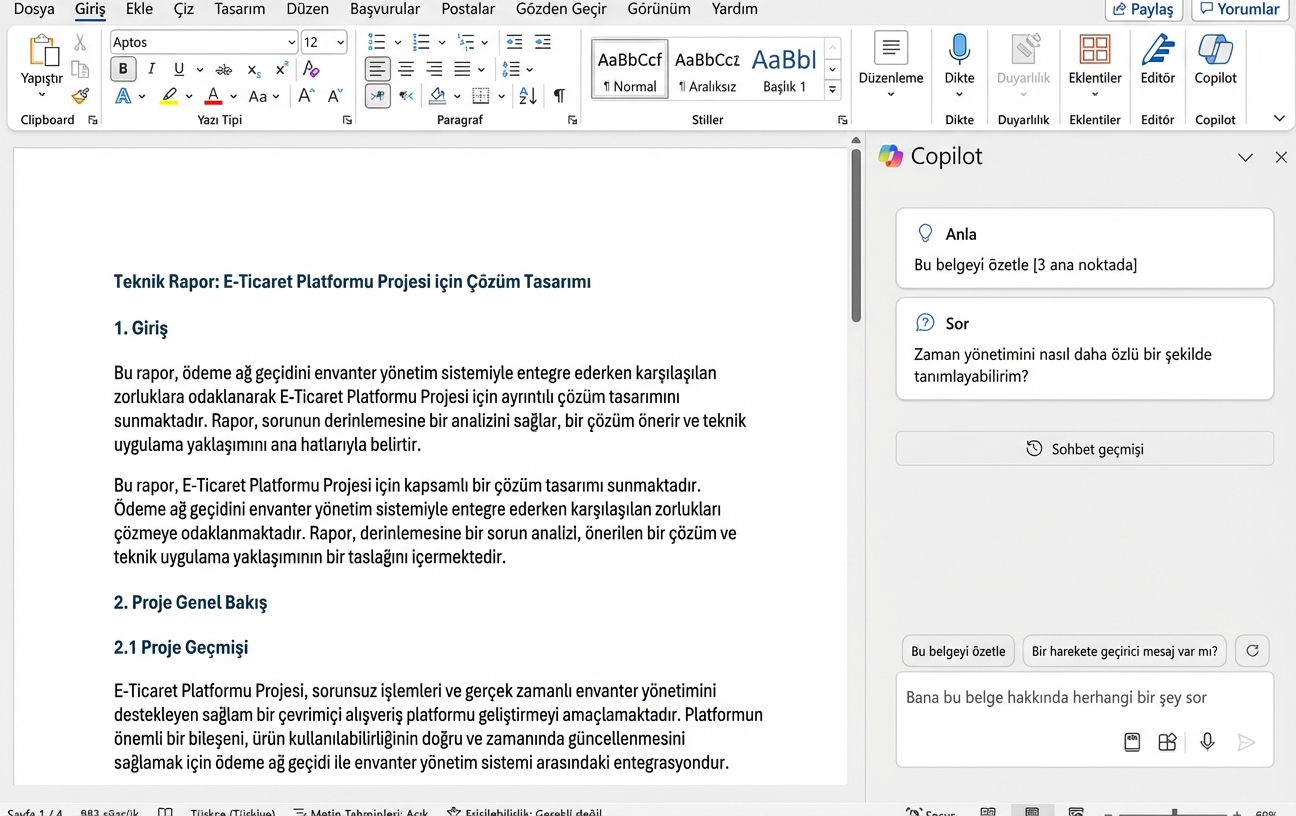Send the Copilot message with the arrow icon

point(1247,742)
